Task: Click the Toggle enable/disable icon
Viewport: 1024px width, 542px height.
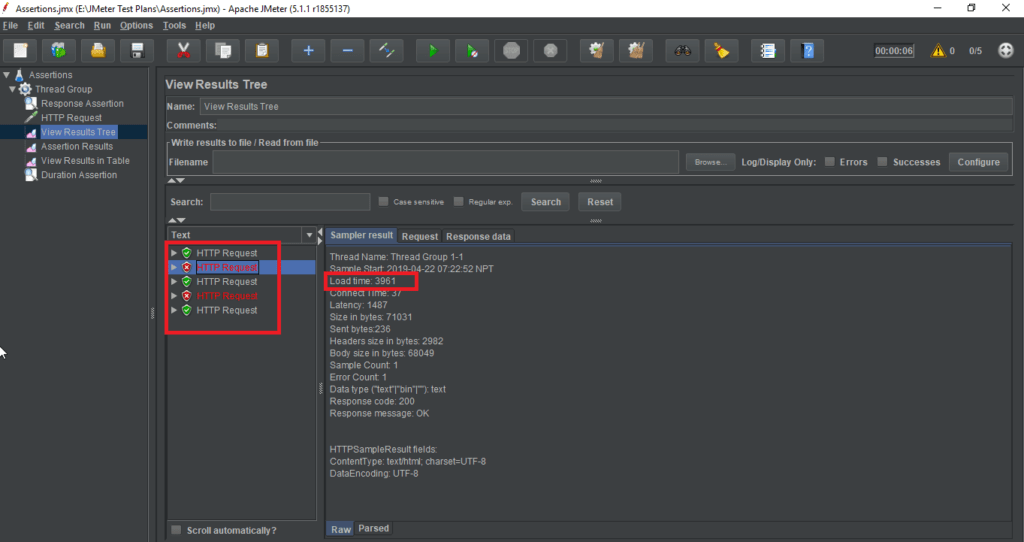Action: click(x=387, y=51)
